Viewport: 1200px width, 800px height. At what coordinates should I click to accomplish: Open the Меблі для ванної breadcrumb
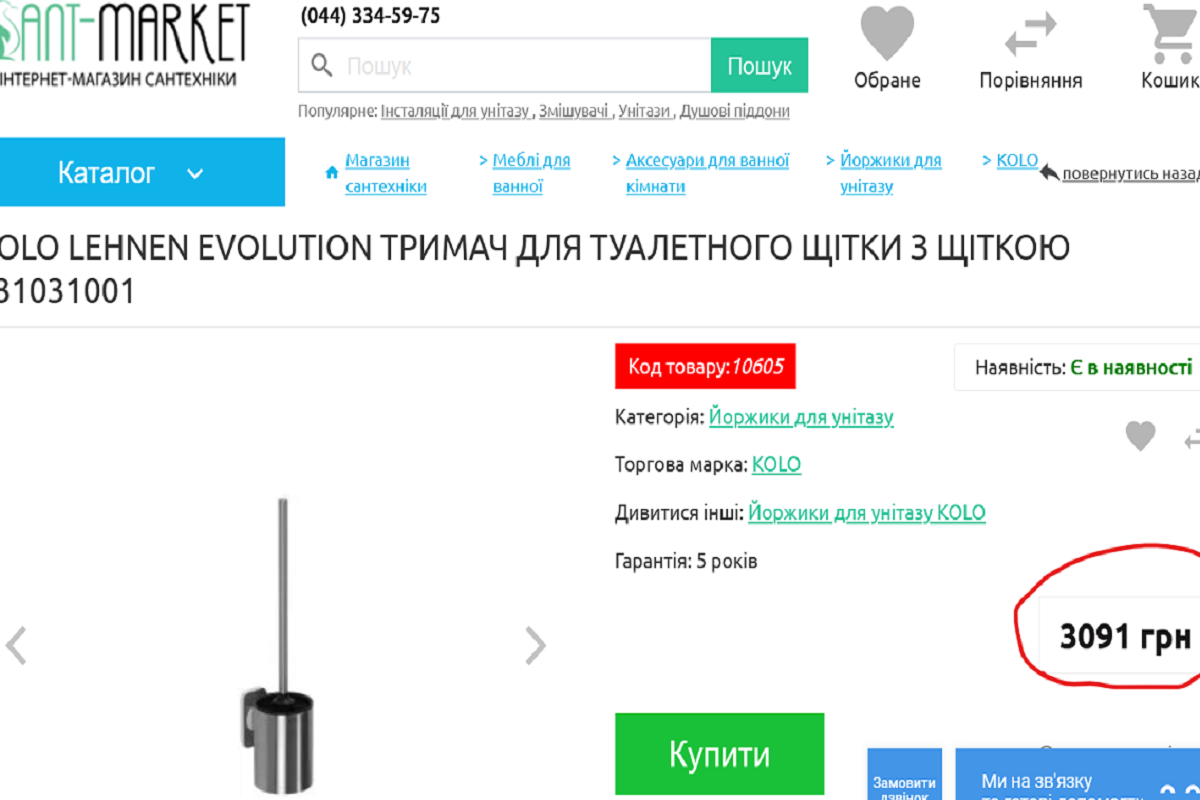tap(531, 173)
